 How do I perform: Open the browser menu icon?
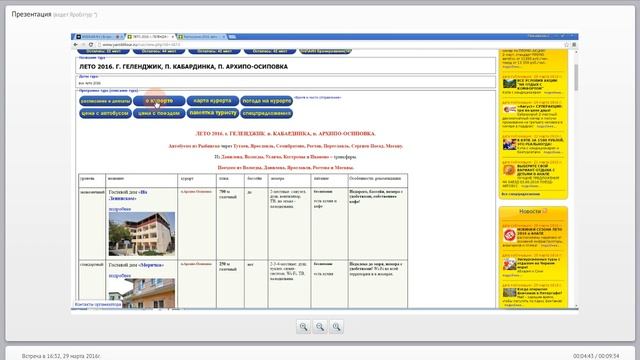point(574,44)
